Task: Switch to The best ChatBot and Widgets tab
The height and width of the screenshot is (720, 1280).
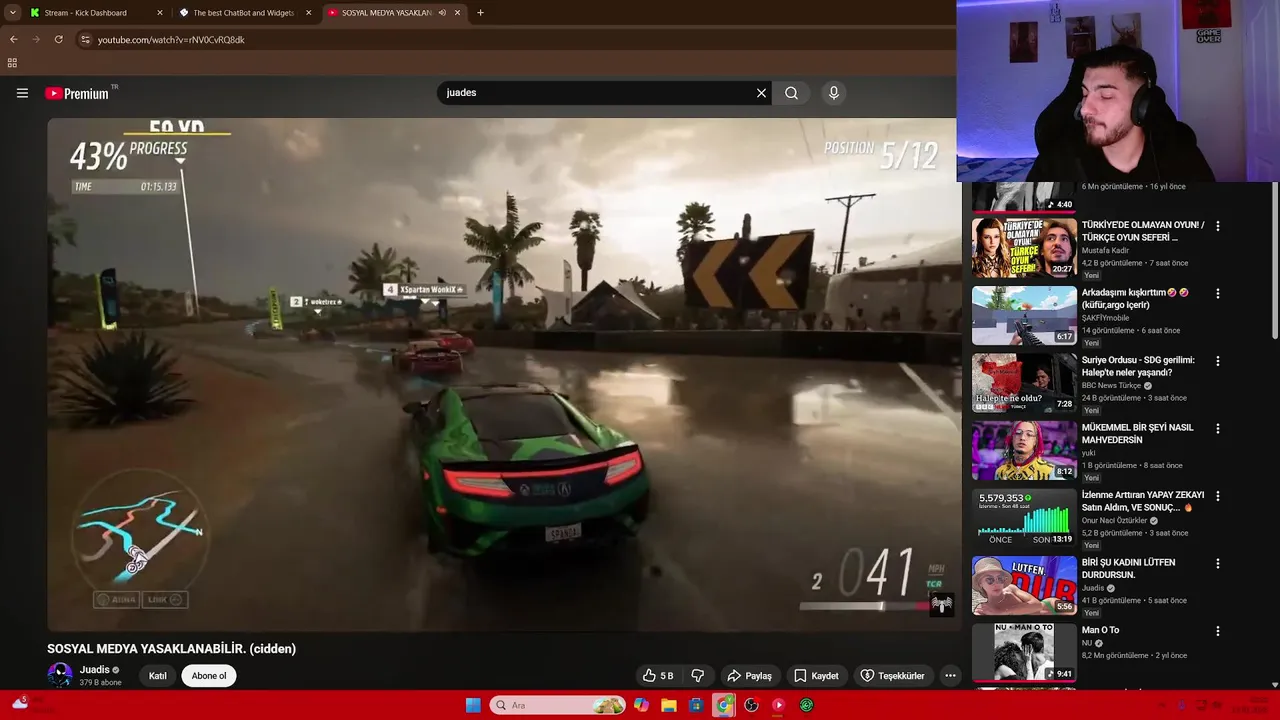Action: click(244, 13)
